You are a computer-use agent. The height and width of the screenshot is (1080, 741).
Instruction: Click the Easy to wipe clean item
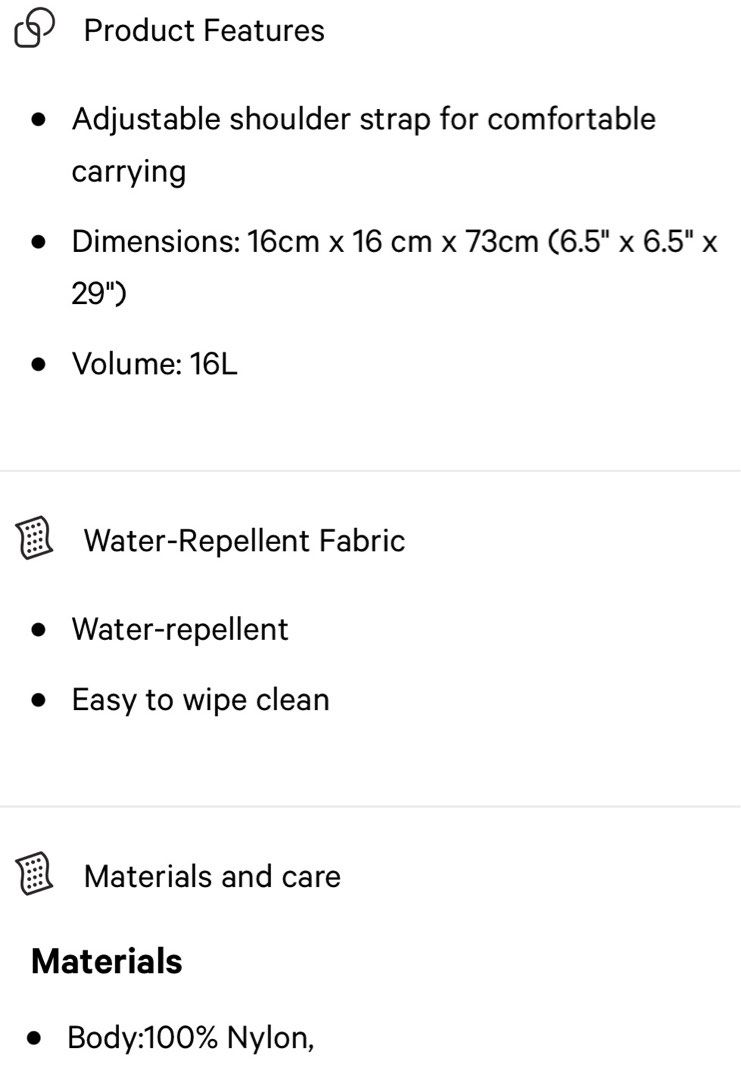pos(200,700)
